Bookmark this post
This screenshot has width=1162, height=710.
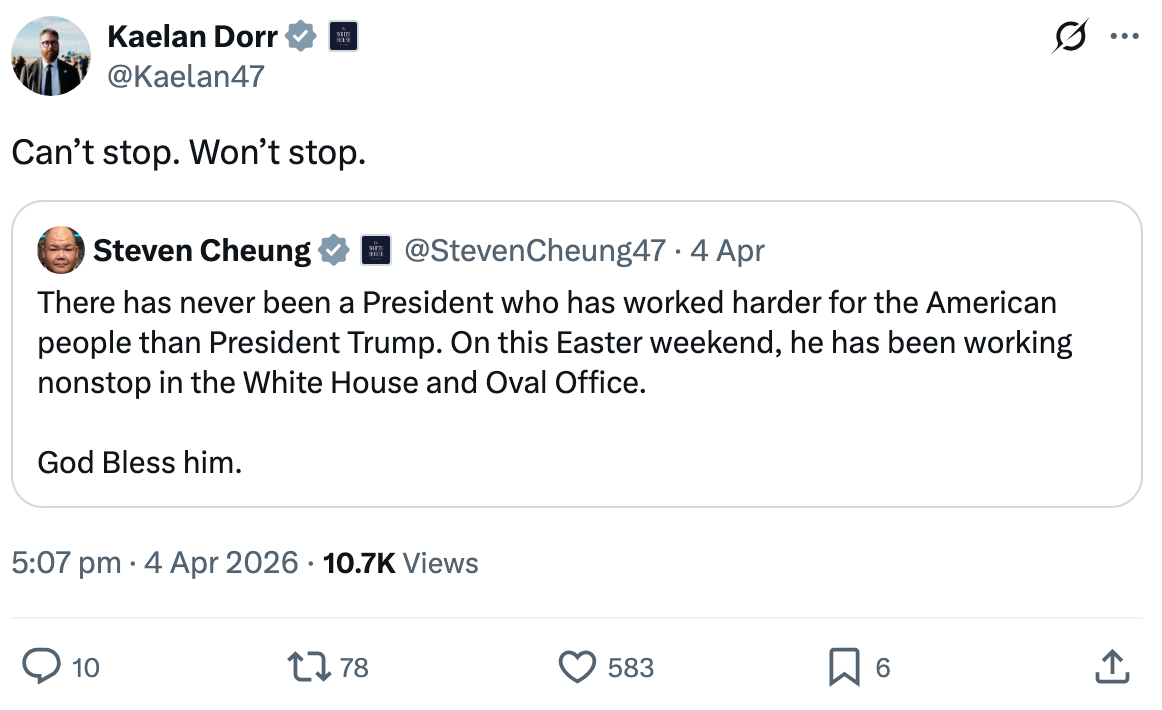[x=844, y=666]
